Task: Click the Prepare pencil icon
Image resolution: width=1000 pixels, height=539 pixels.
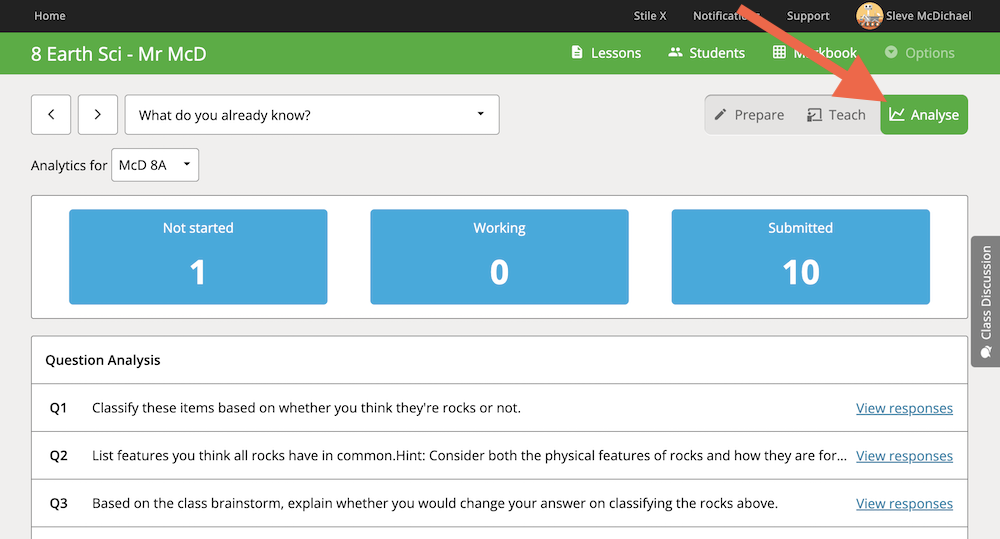Action: [x=720, y=115]
